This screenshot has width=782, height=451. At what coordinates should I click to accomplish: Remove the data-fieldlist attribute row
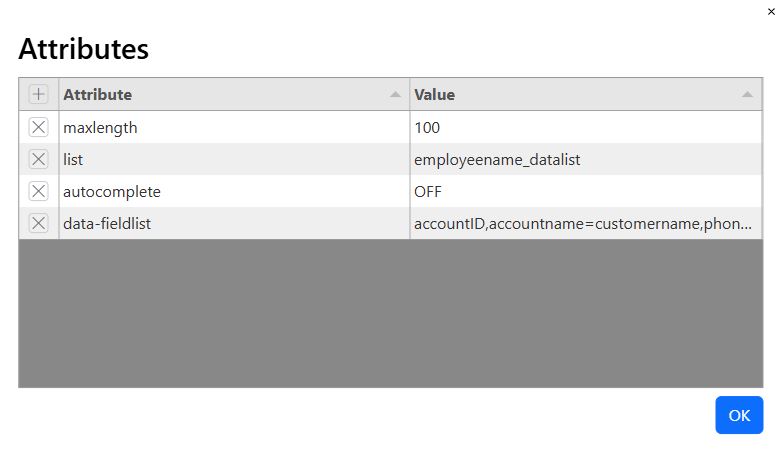click(x=39, y=223)
